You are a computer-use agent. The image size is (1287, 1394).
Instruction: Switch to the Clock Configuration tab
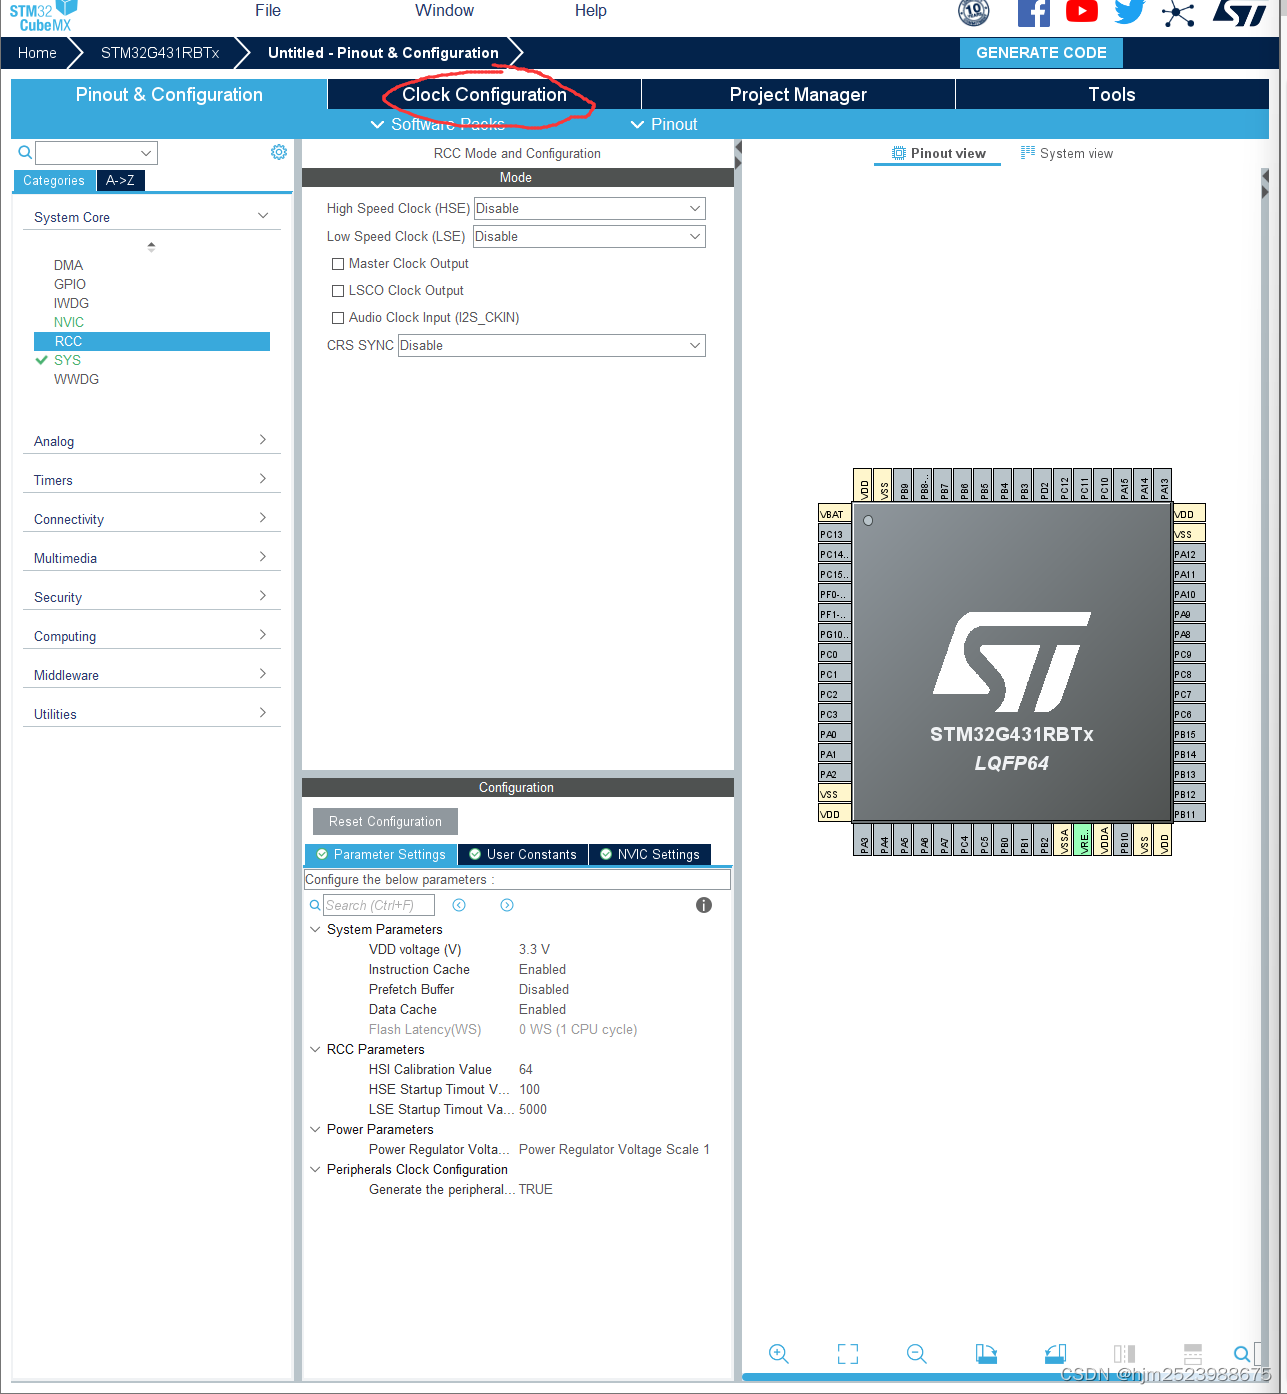pos(483,94)
